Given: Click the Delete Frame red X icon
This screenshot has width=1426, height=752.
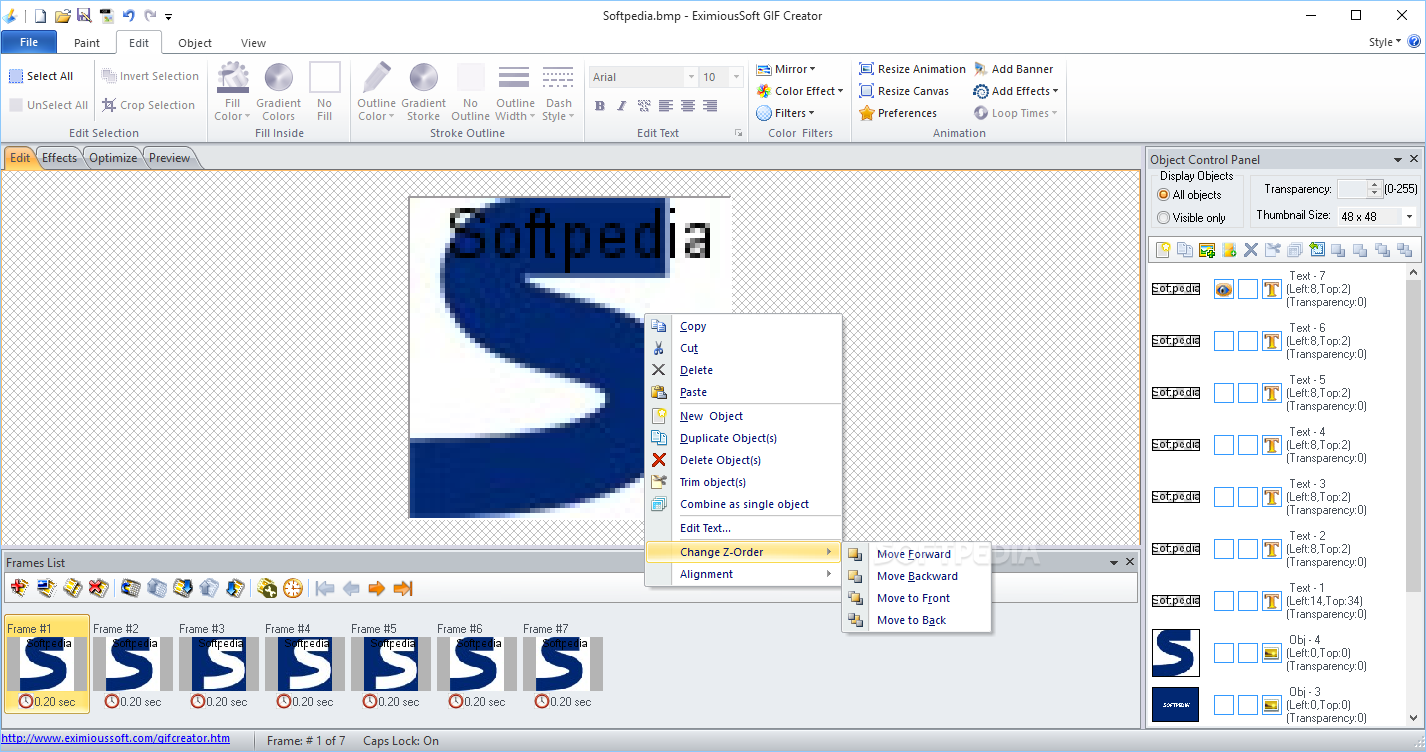Looking at the screenshot, I should coord(98,588).
